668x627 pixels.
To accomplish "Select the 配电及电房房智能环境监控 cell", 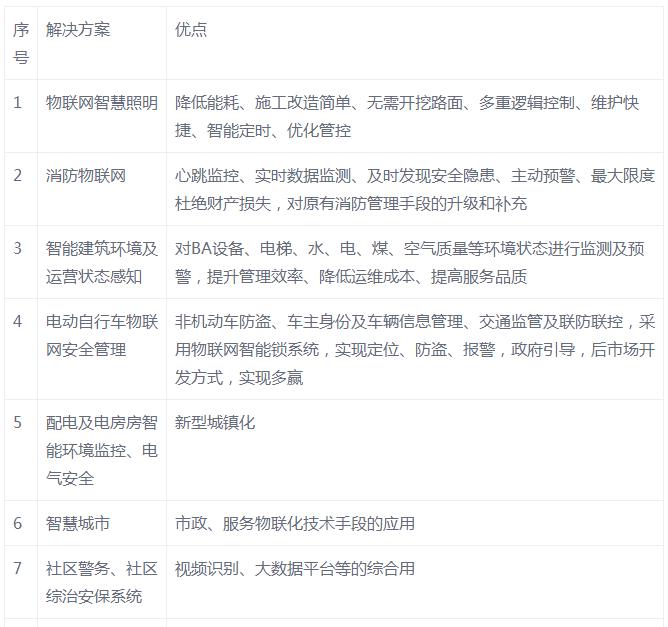I will click(102, 450).
